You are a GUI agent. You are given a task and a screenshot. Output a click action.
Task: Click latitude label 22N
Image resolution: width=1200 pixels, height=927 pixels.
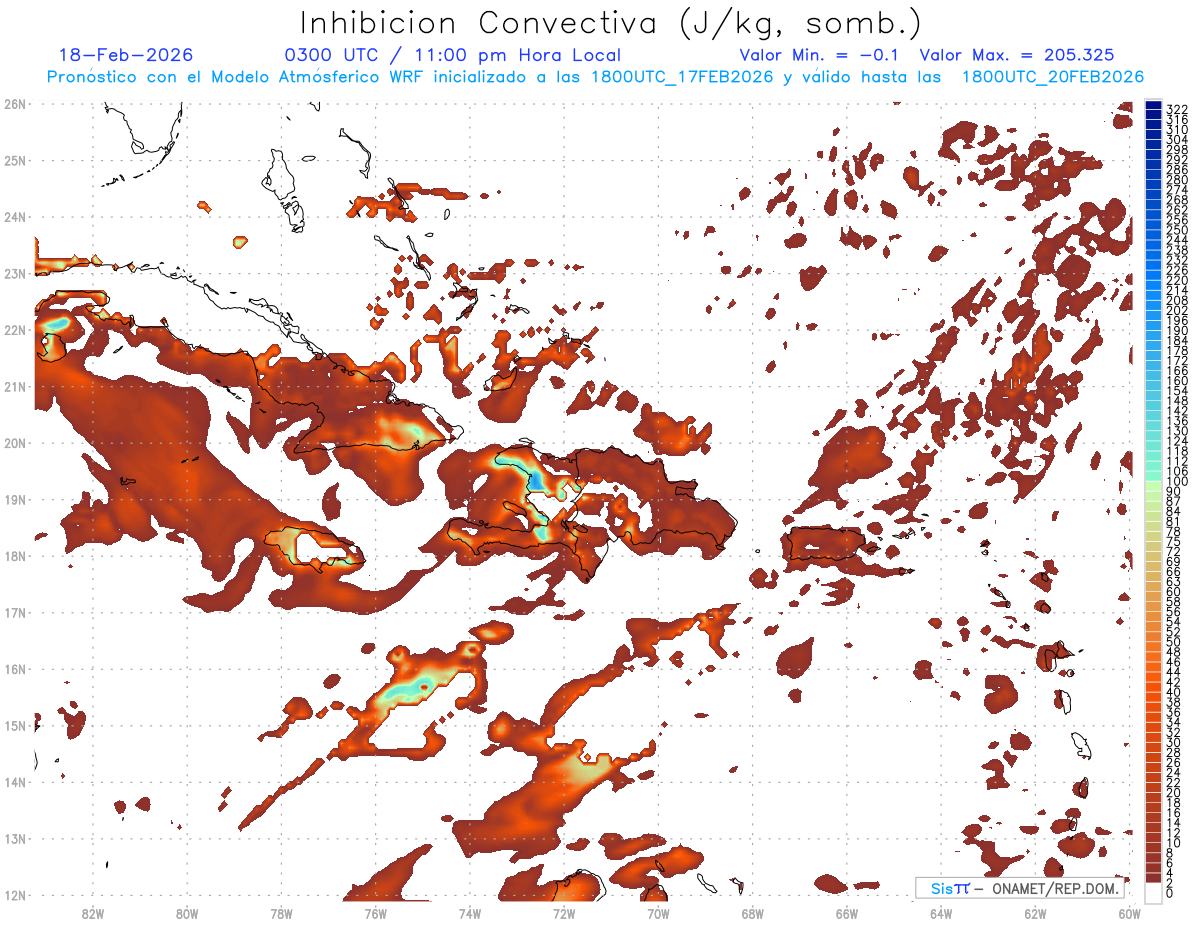click(x=15, y=329)
